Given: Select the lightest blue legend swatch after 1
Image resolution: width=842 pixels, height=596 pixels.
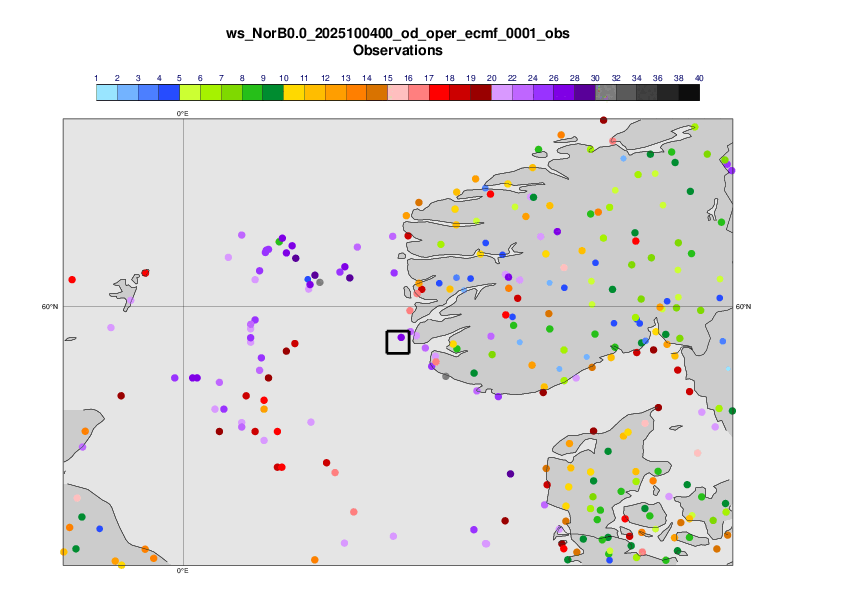Looking at the screenshot, I should pyautogui.click(x=106, y=93).
